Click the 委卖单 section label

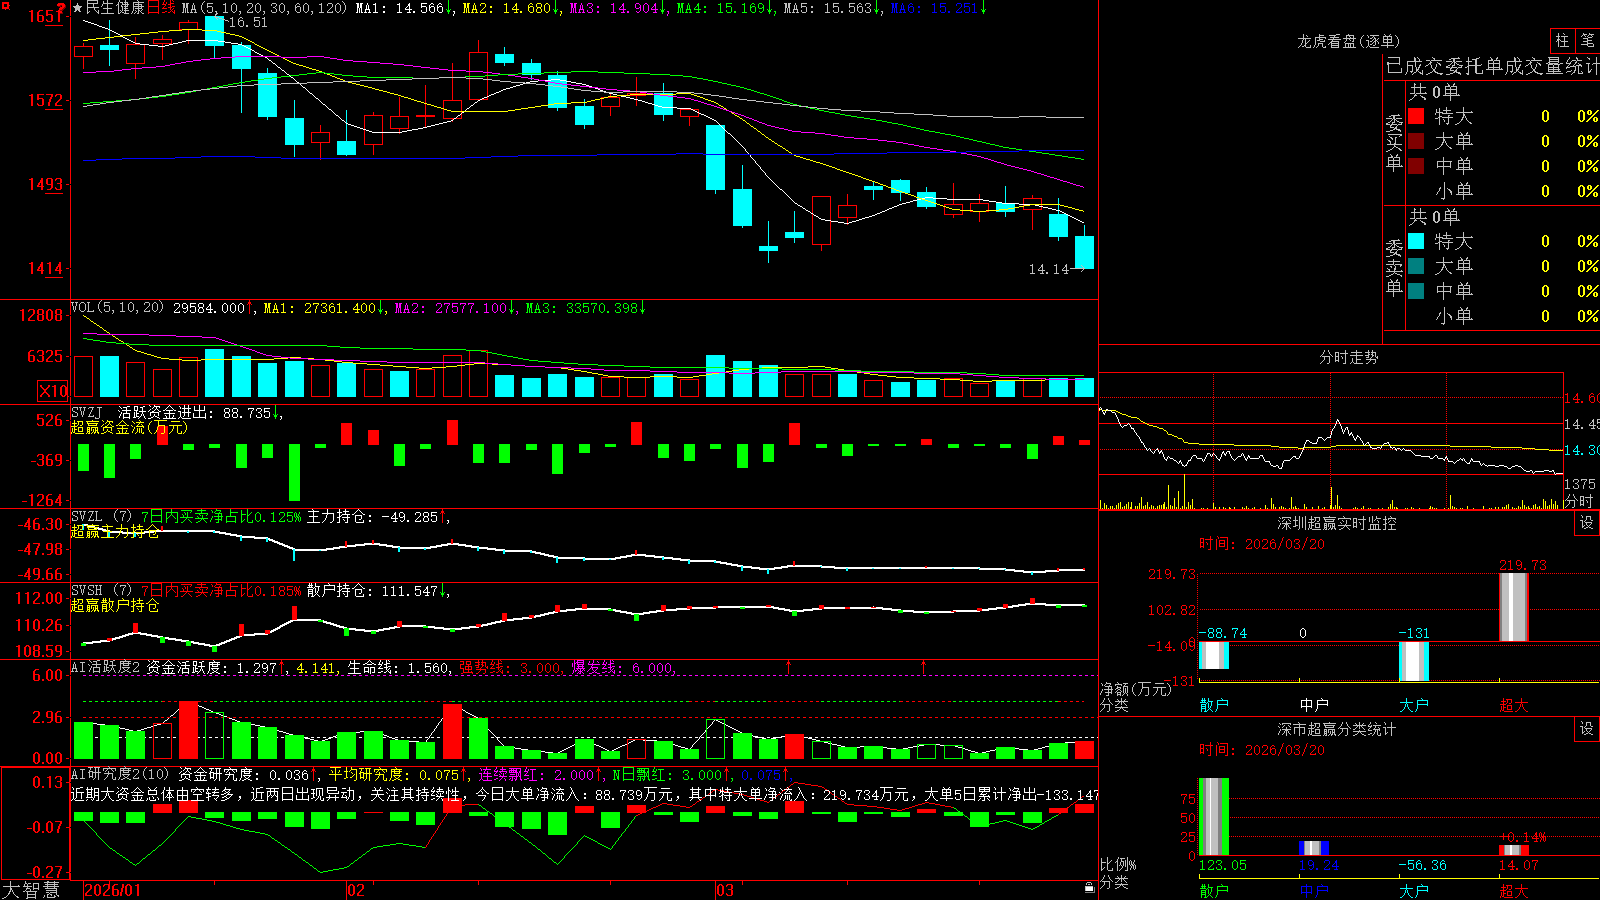coord(1394,267)
